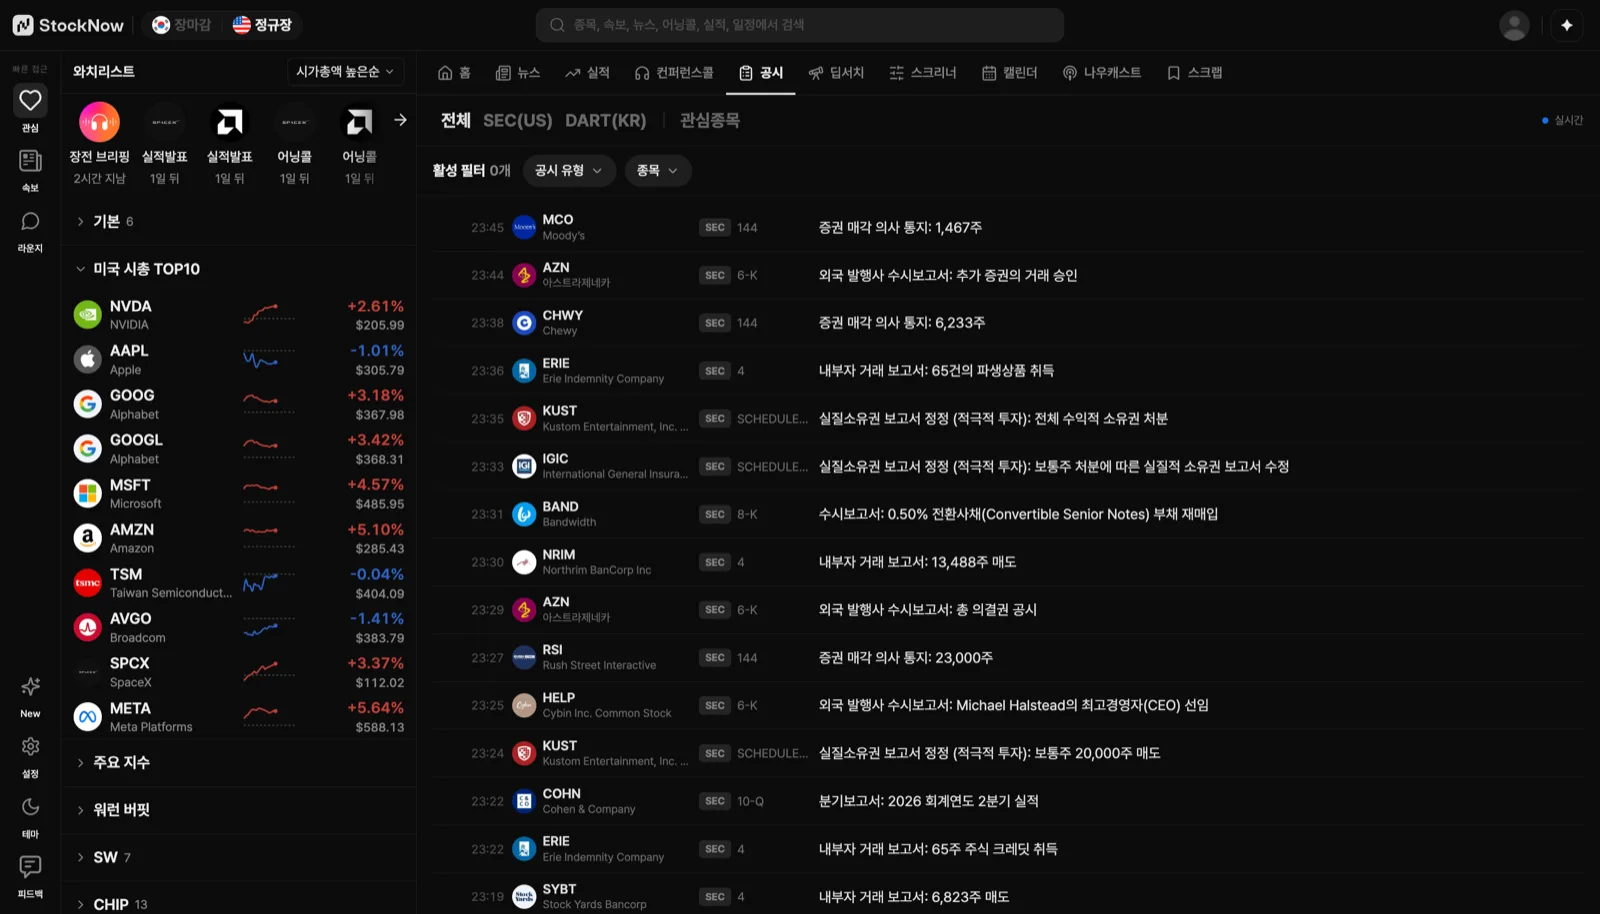
Task: Open the 캘린더 tab
Action: [x=1010, y=73]
